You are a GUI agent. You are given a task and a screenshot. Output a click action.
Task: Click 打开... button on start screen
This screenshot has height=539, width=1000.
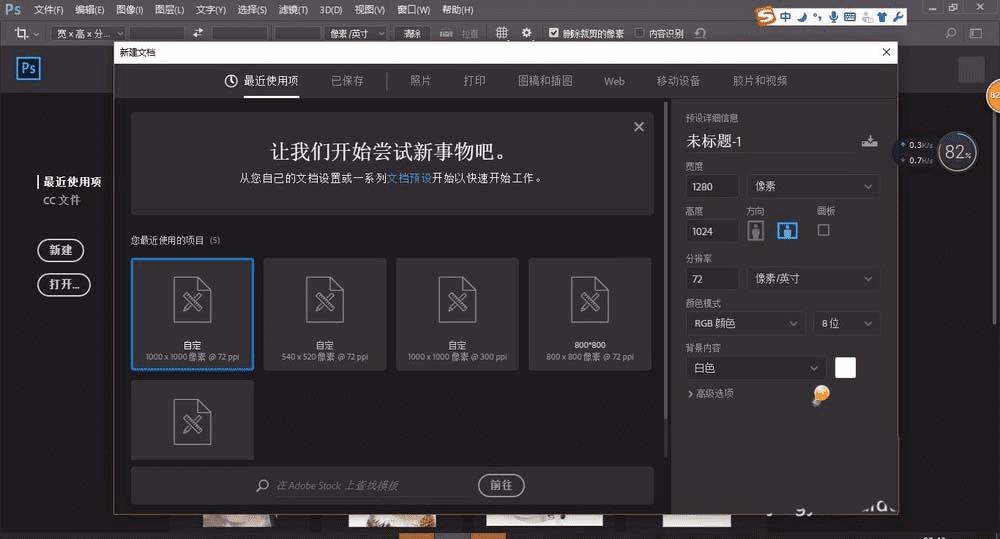click(x=64, y=284)
